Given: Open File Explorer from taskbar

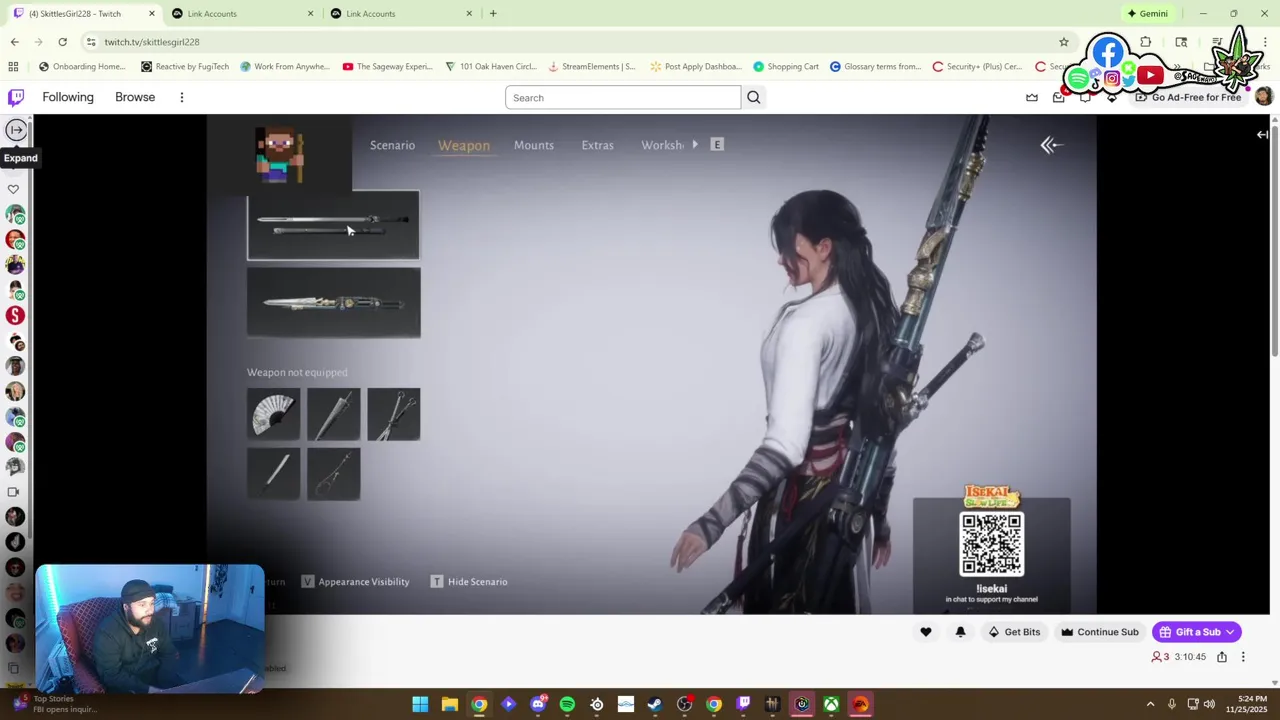Looking at the screenshot, I should tap(450, 705).
